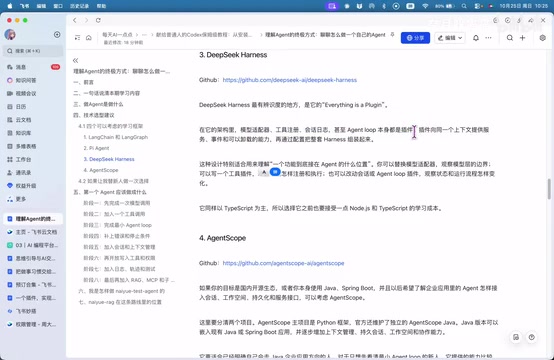This screenshot has height=360, width=554.
Task: Jump to outline item 六、我是怎样做 naiyue-test-agent 的
Action: (x=122, y=291)
